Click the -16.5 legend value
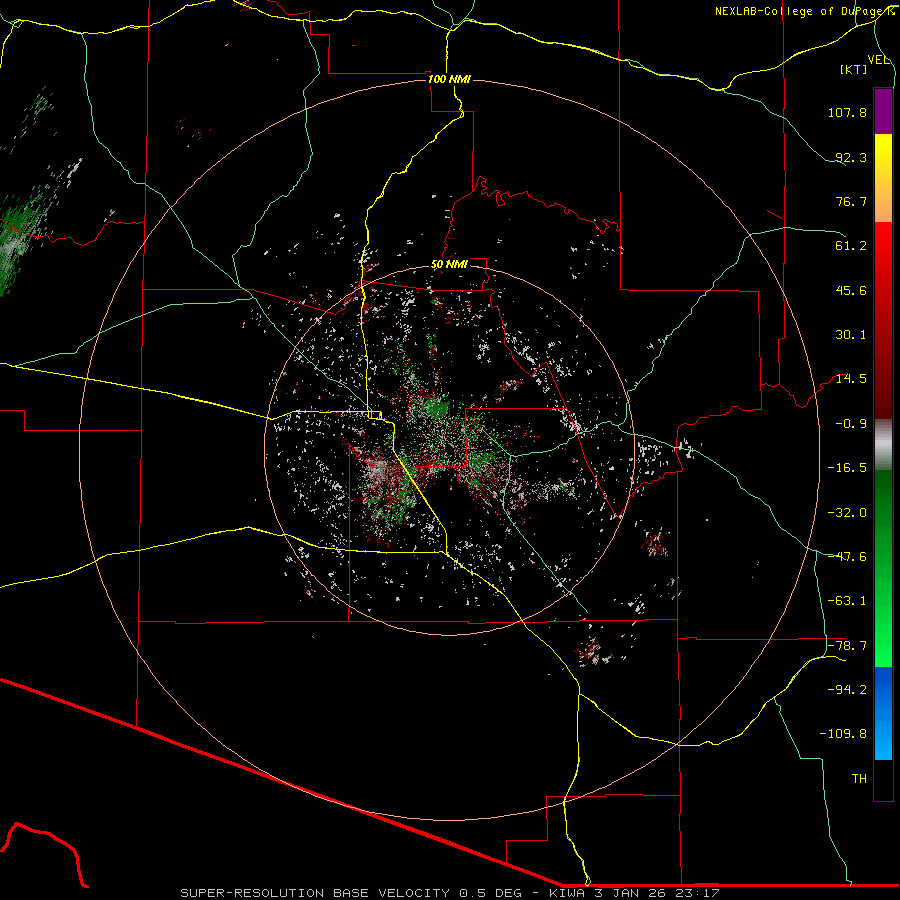This screenshot has height=900, width=900. click(x=847, y=468)
